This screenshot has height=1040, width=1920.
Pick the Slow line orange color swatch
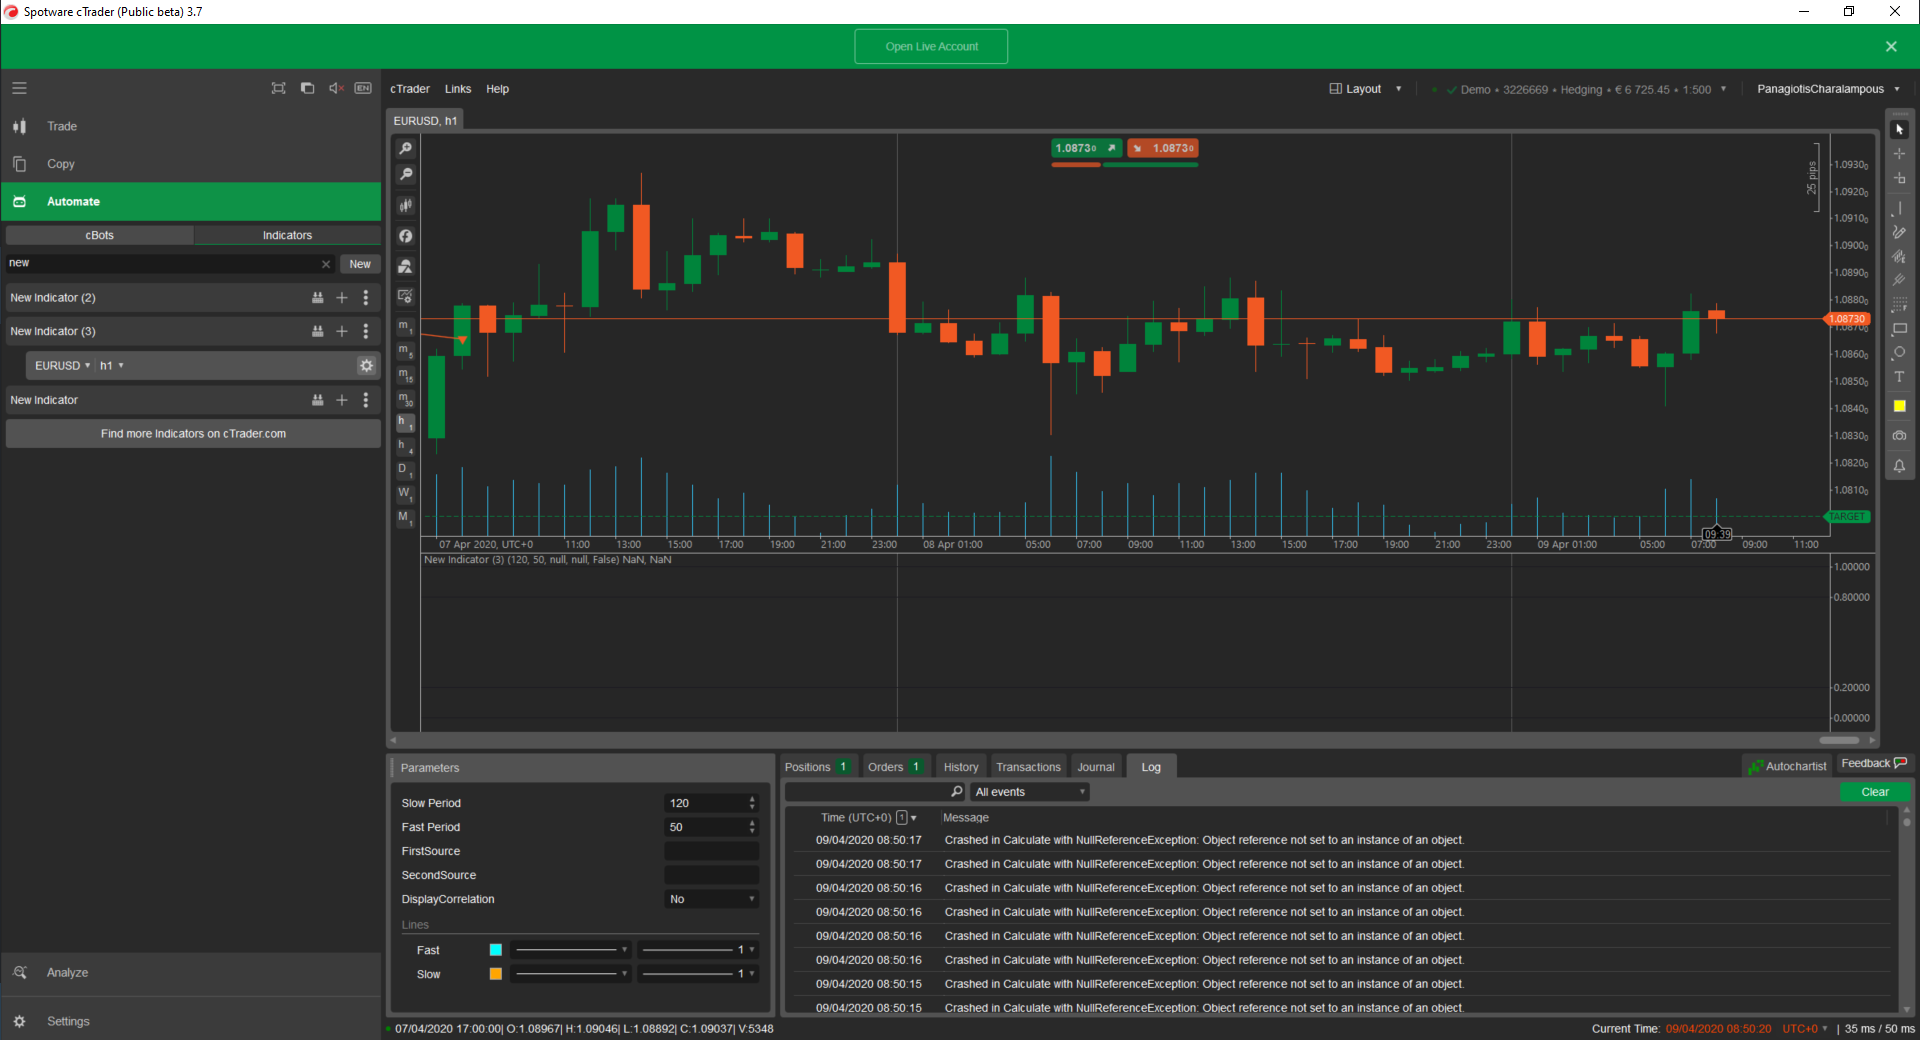(x=496, y=974)
